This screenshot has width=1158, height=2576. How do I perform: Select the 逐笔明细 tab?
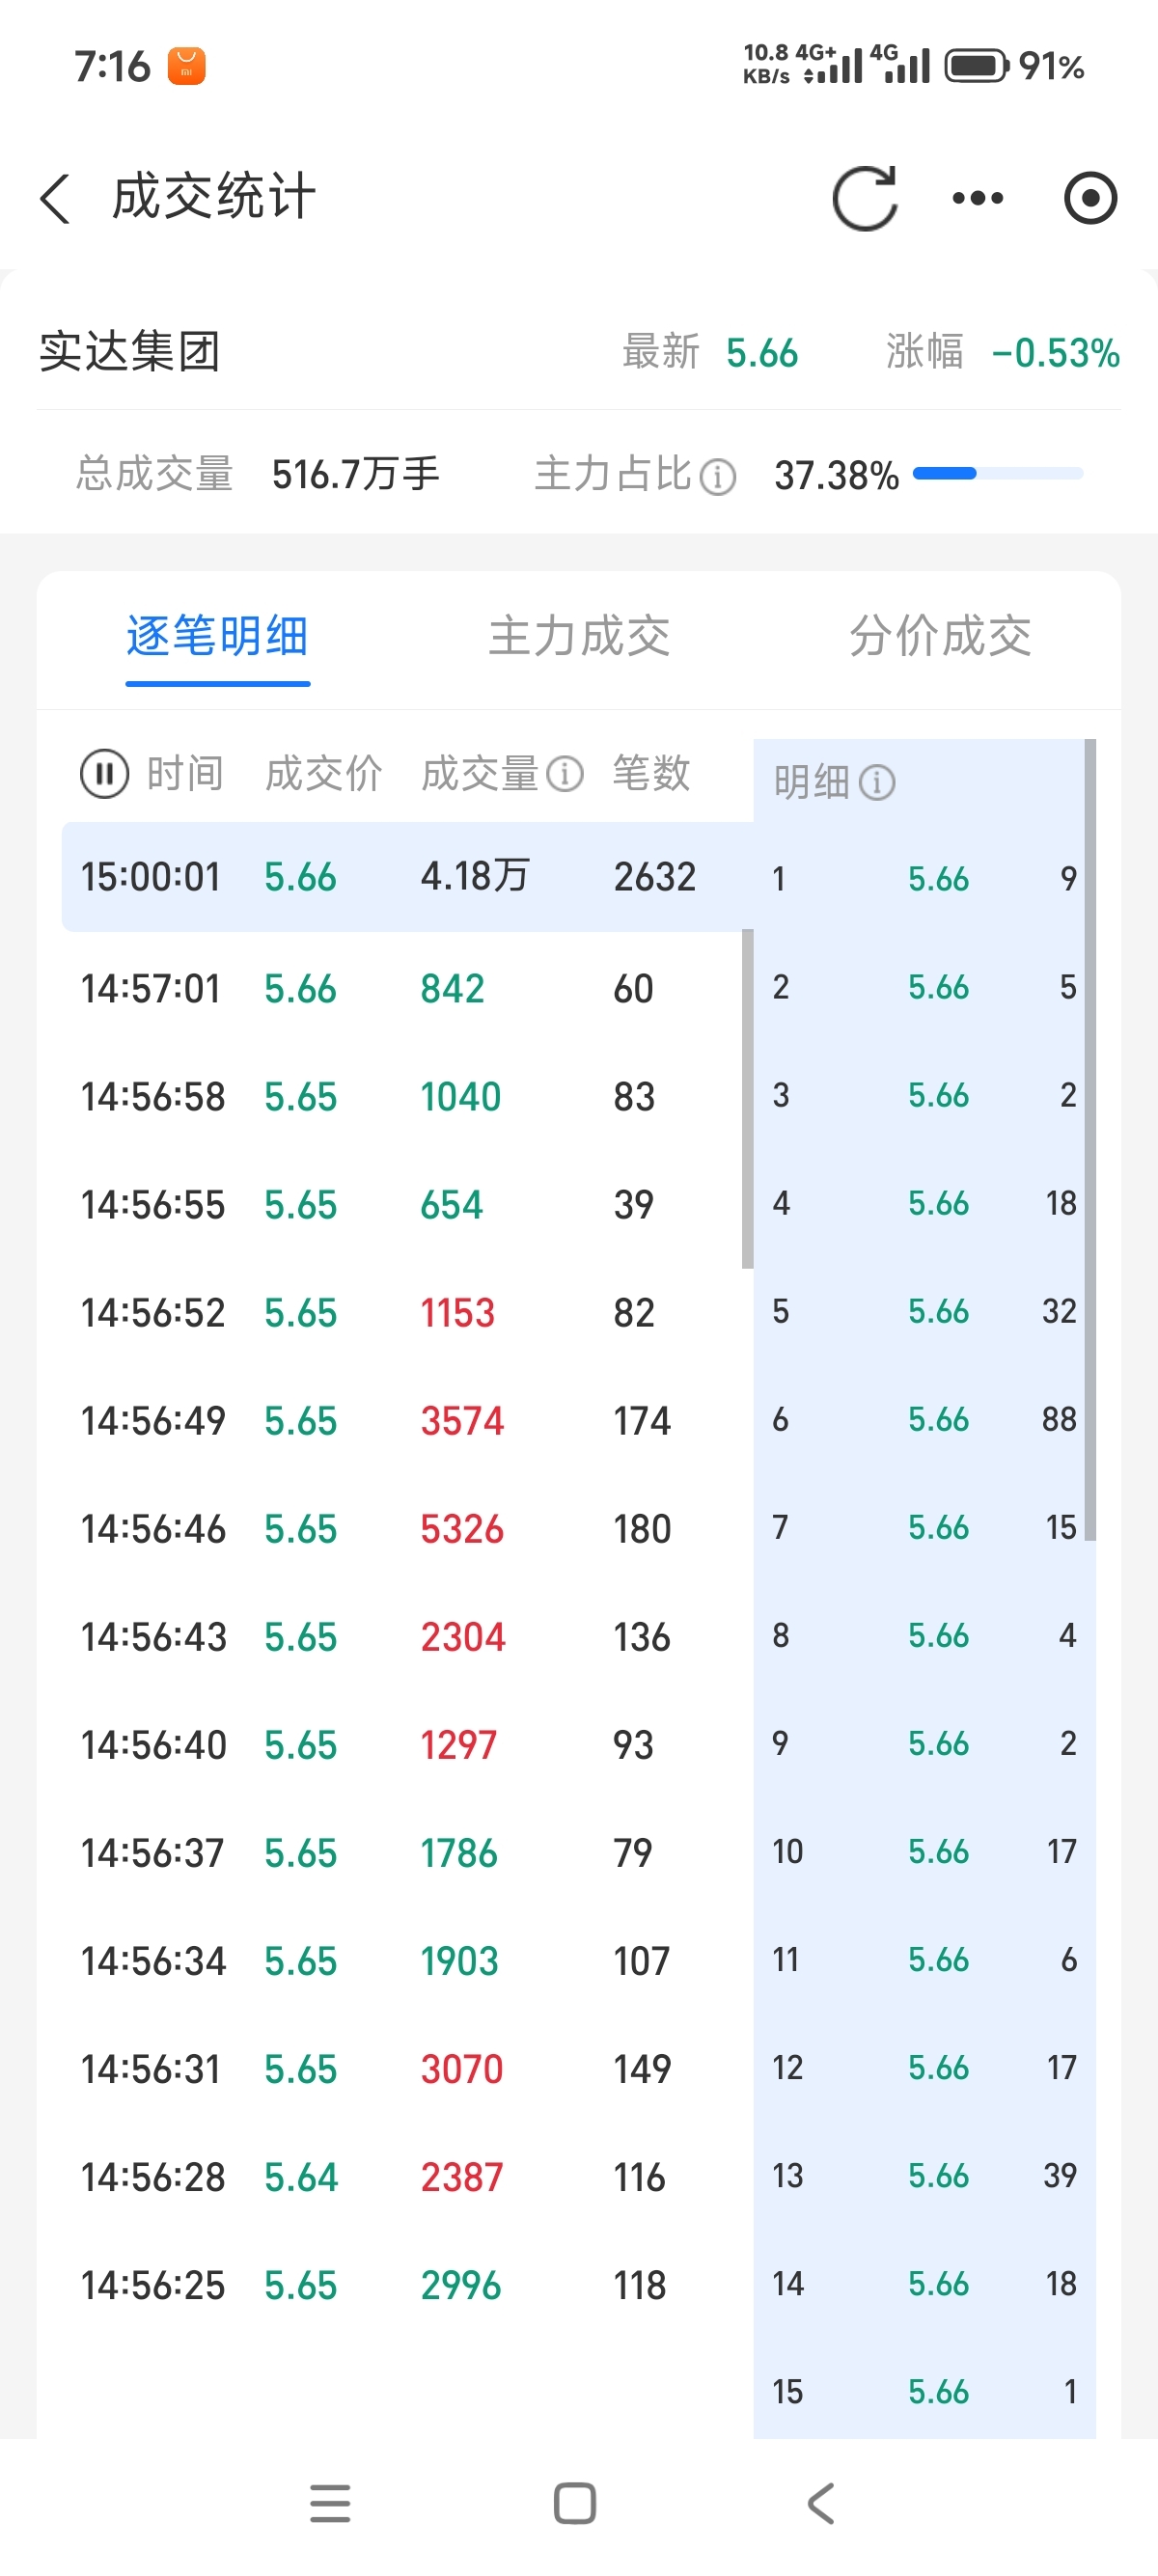click(x=217, y=637)
